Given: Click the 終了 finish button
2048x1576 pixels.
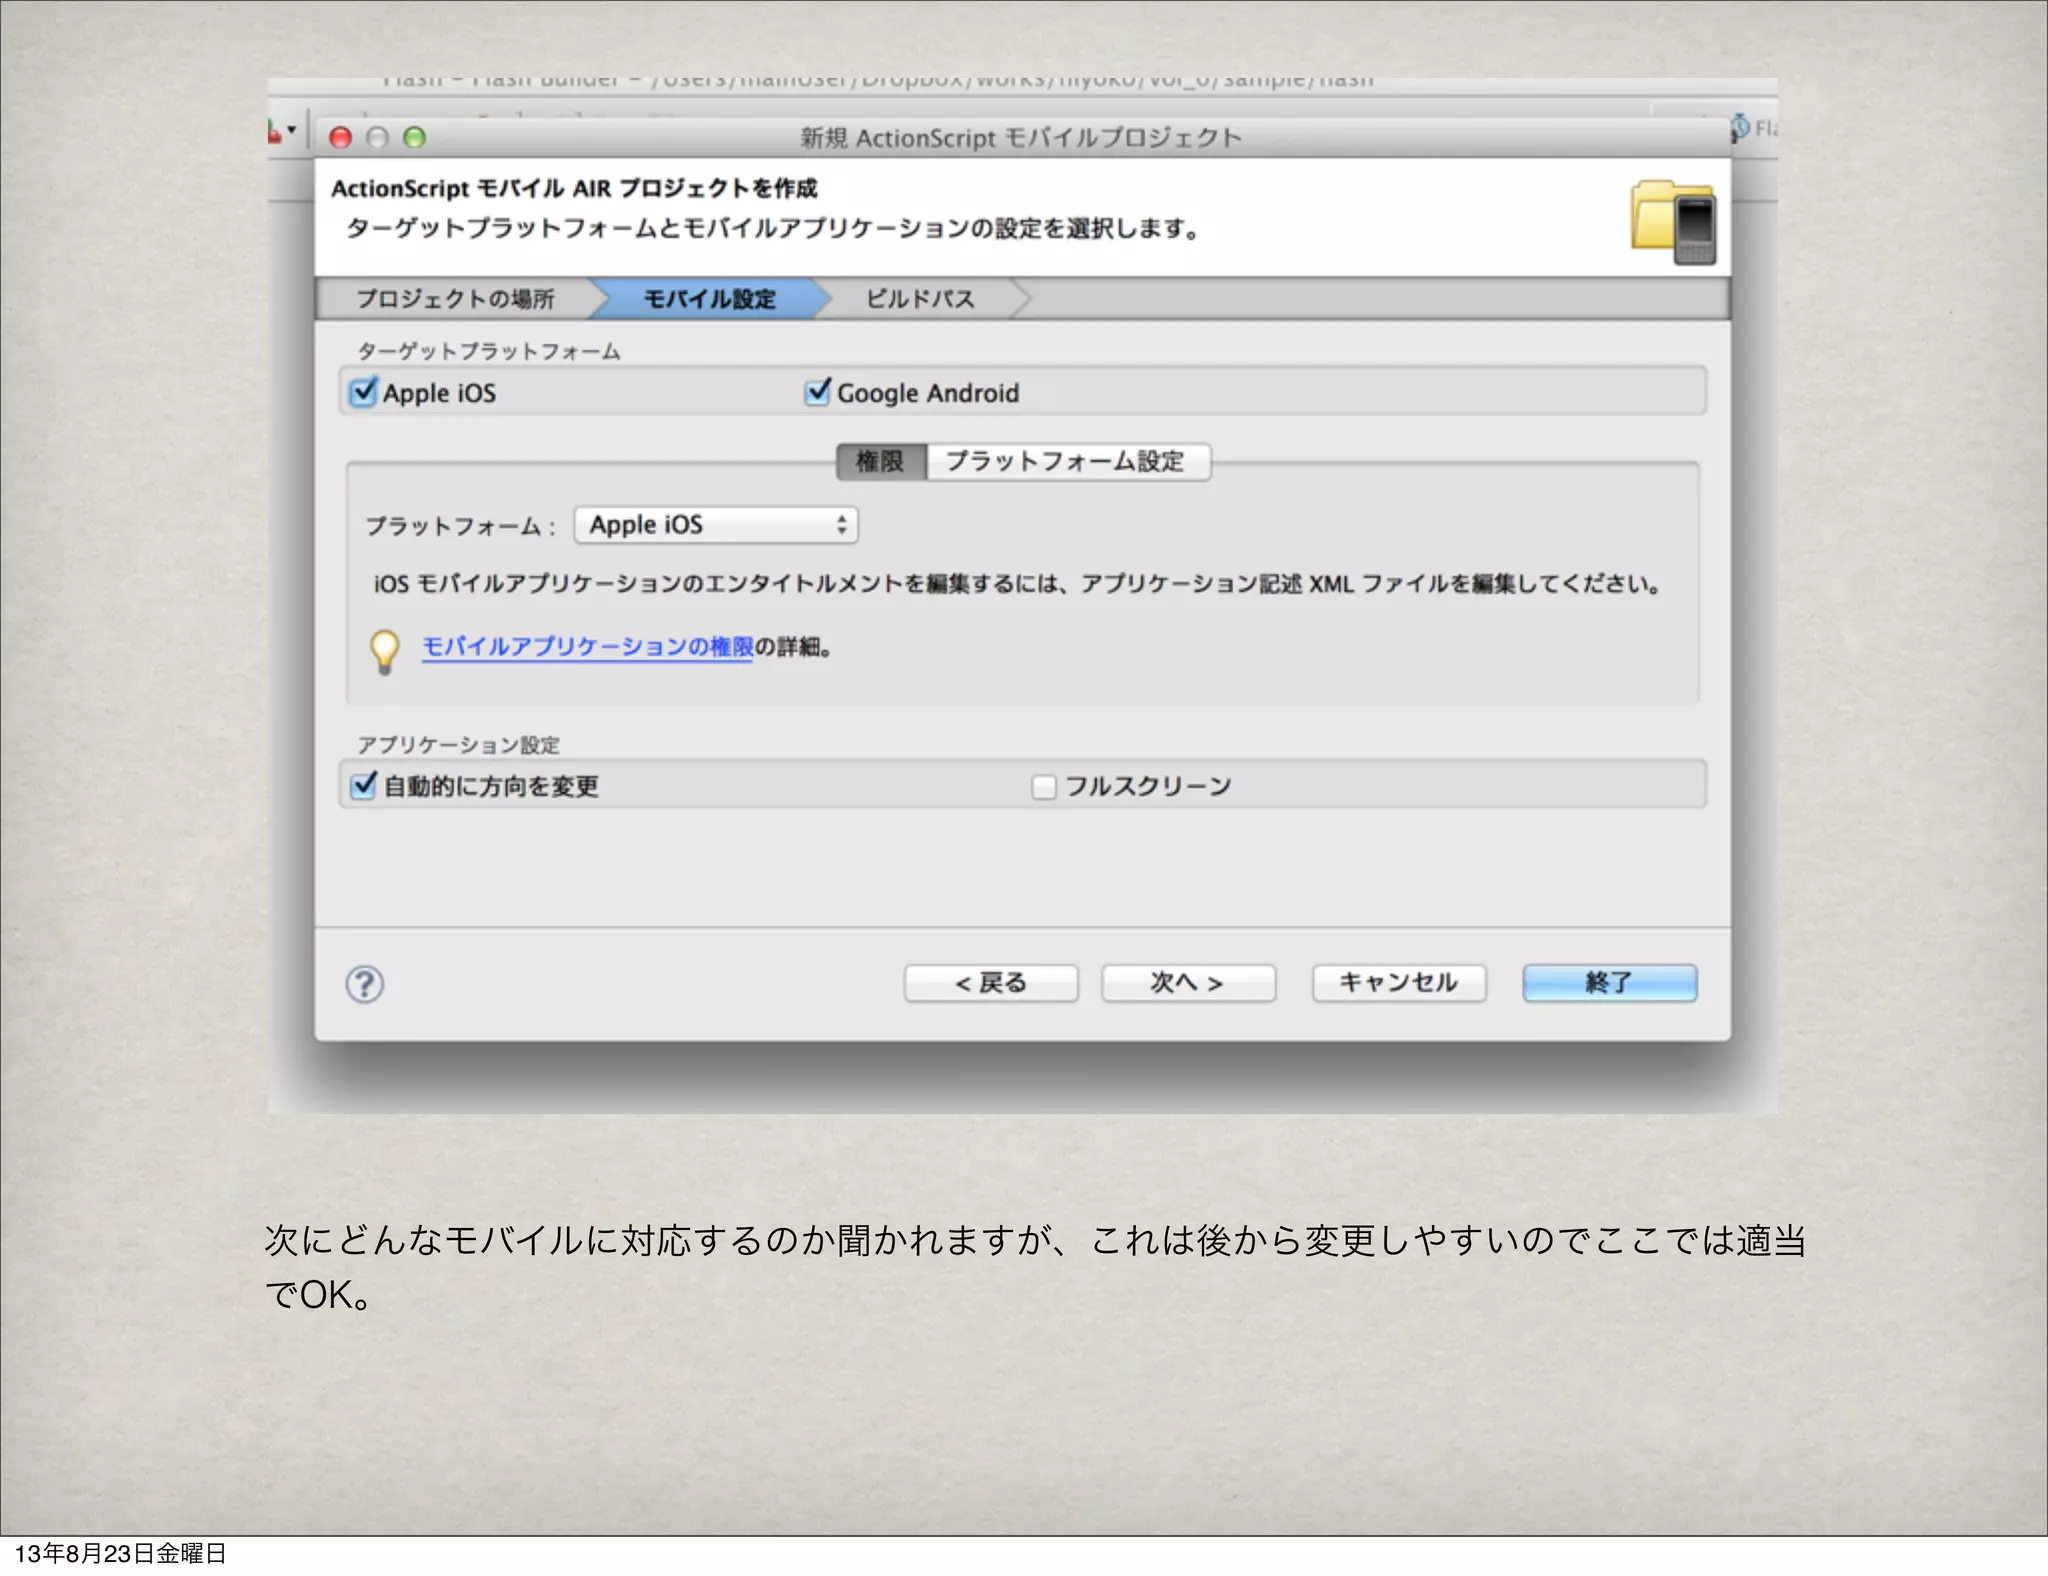Looking at the screenshot, I should tap(1609, 983).
